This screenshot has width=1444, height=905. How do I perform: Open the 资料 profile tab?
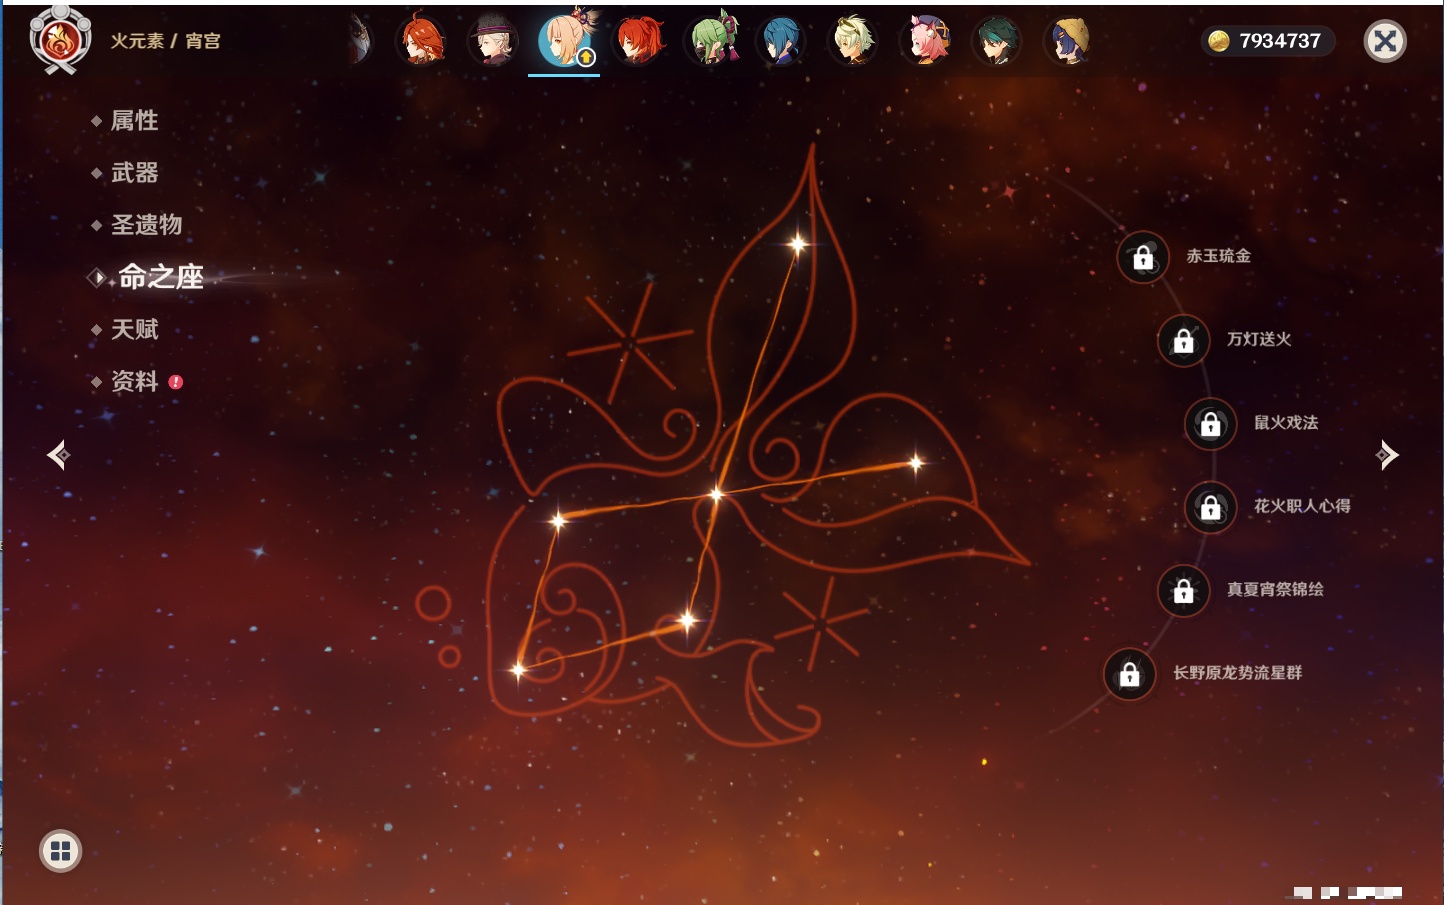coord(134,381)
